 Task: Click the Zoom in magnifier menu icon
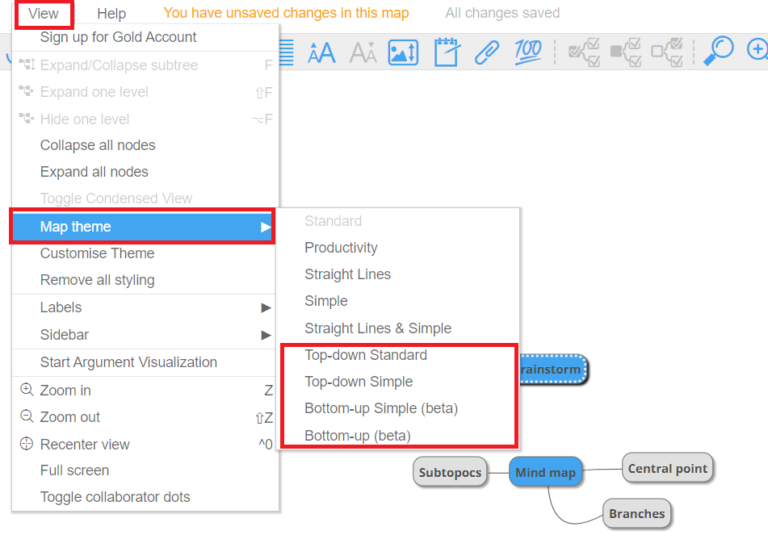coord(26,390)
